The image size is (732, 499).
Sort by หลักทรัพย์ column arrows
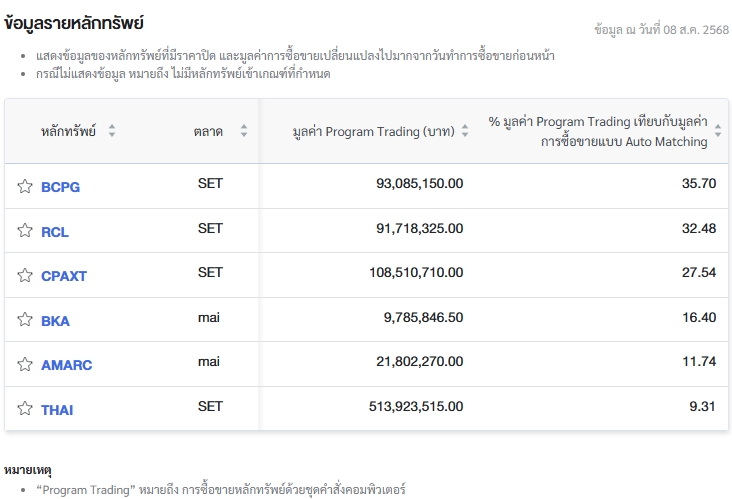(112, 131)
